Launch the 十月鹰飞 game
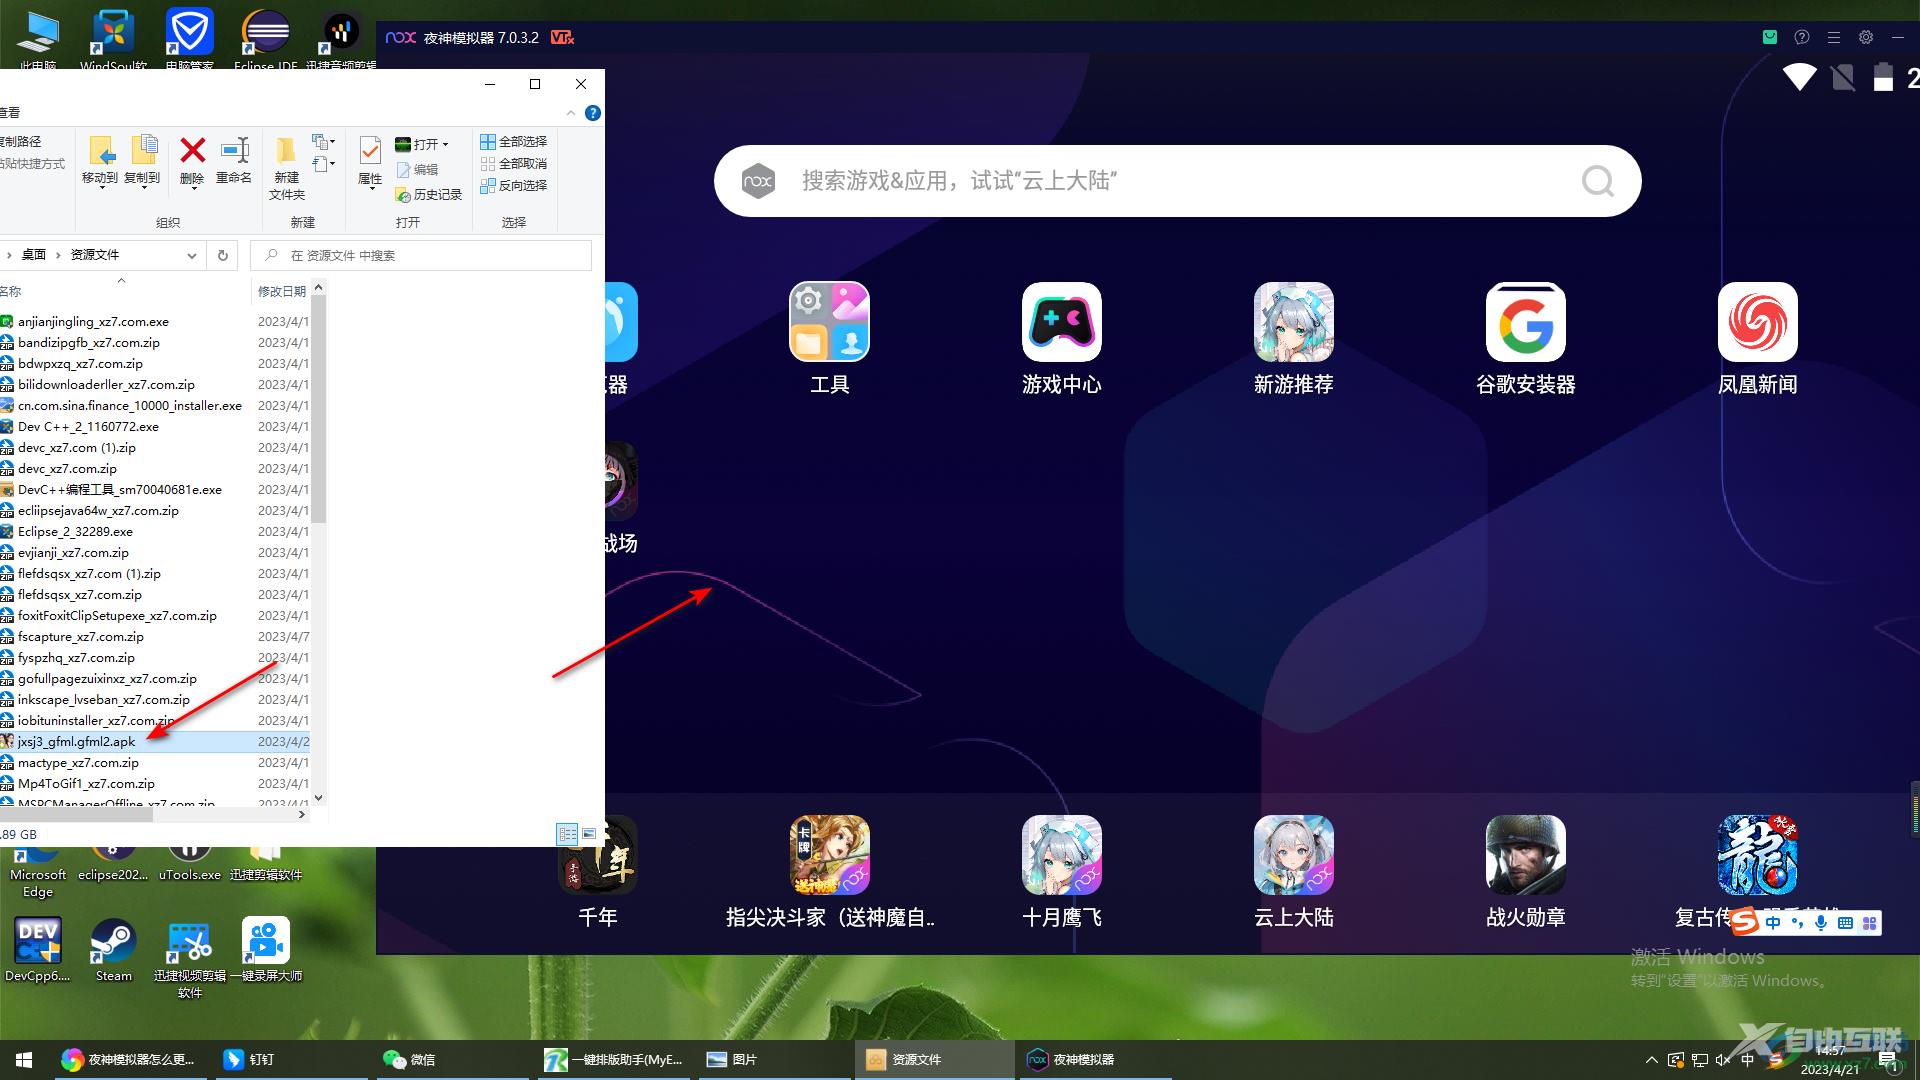This screenshot has height=1080, width=1920. (1061, 855)
